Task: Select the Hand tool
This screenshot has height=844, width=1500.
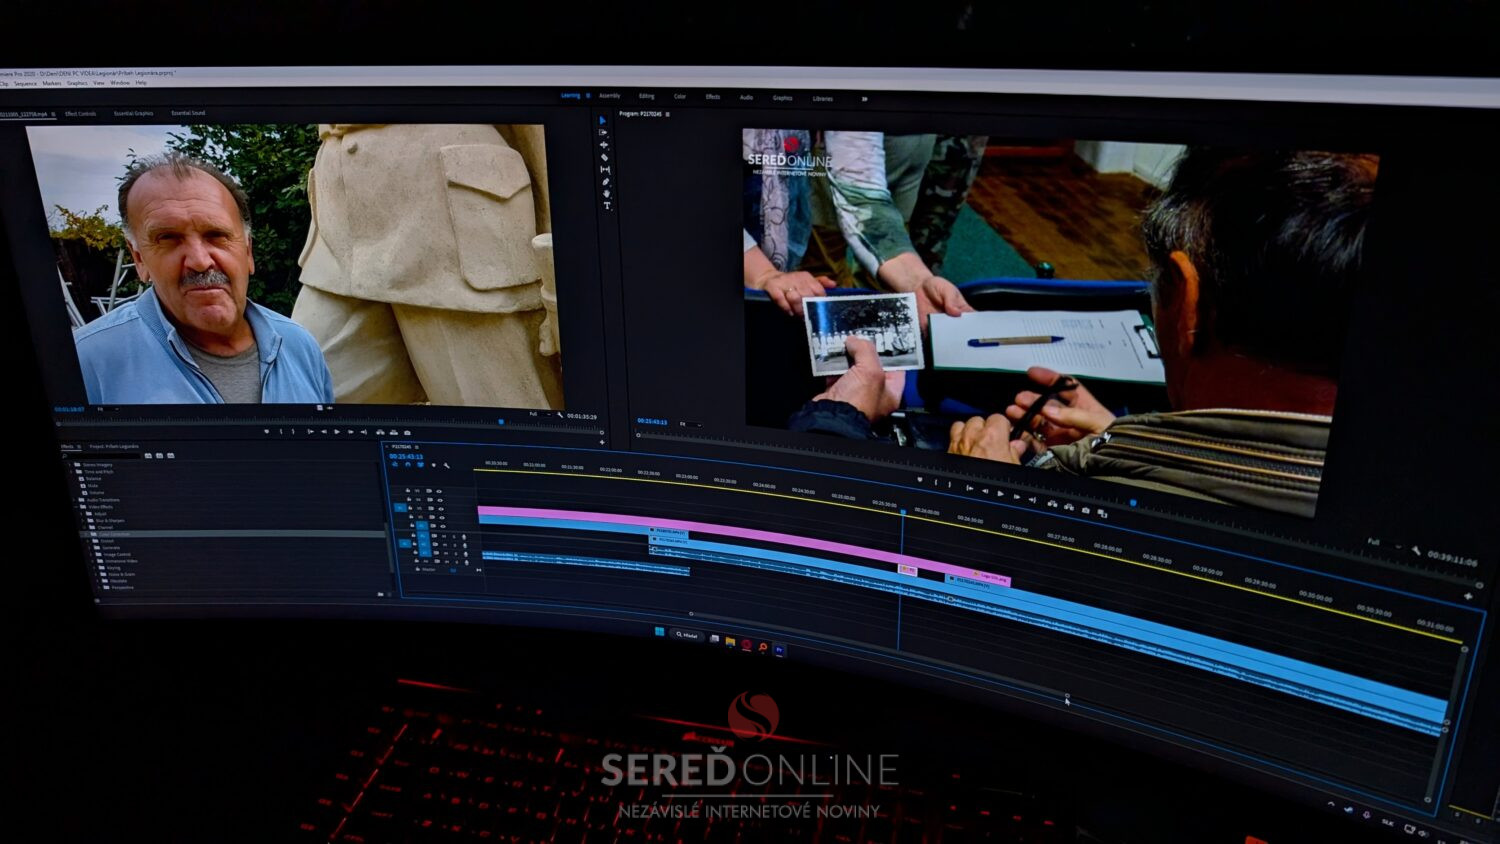Action: (606, 193)
